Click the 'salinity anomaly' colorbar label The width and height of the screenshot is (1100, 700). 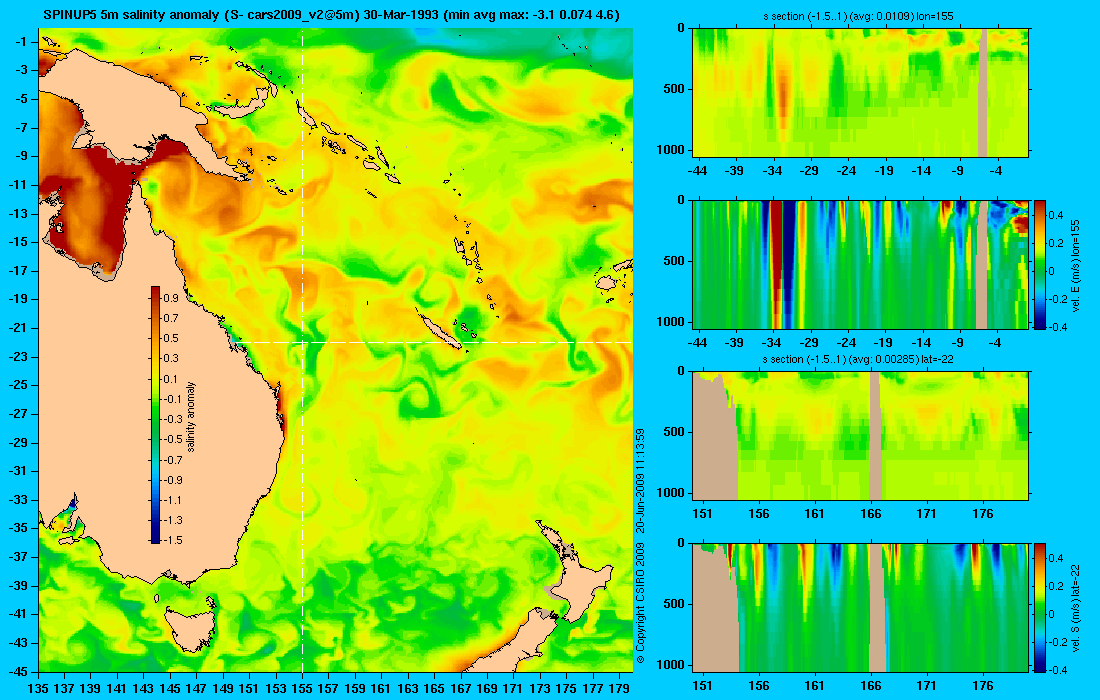coord(192,417)
